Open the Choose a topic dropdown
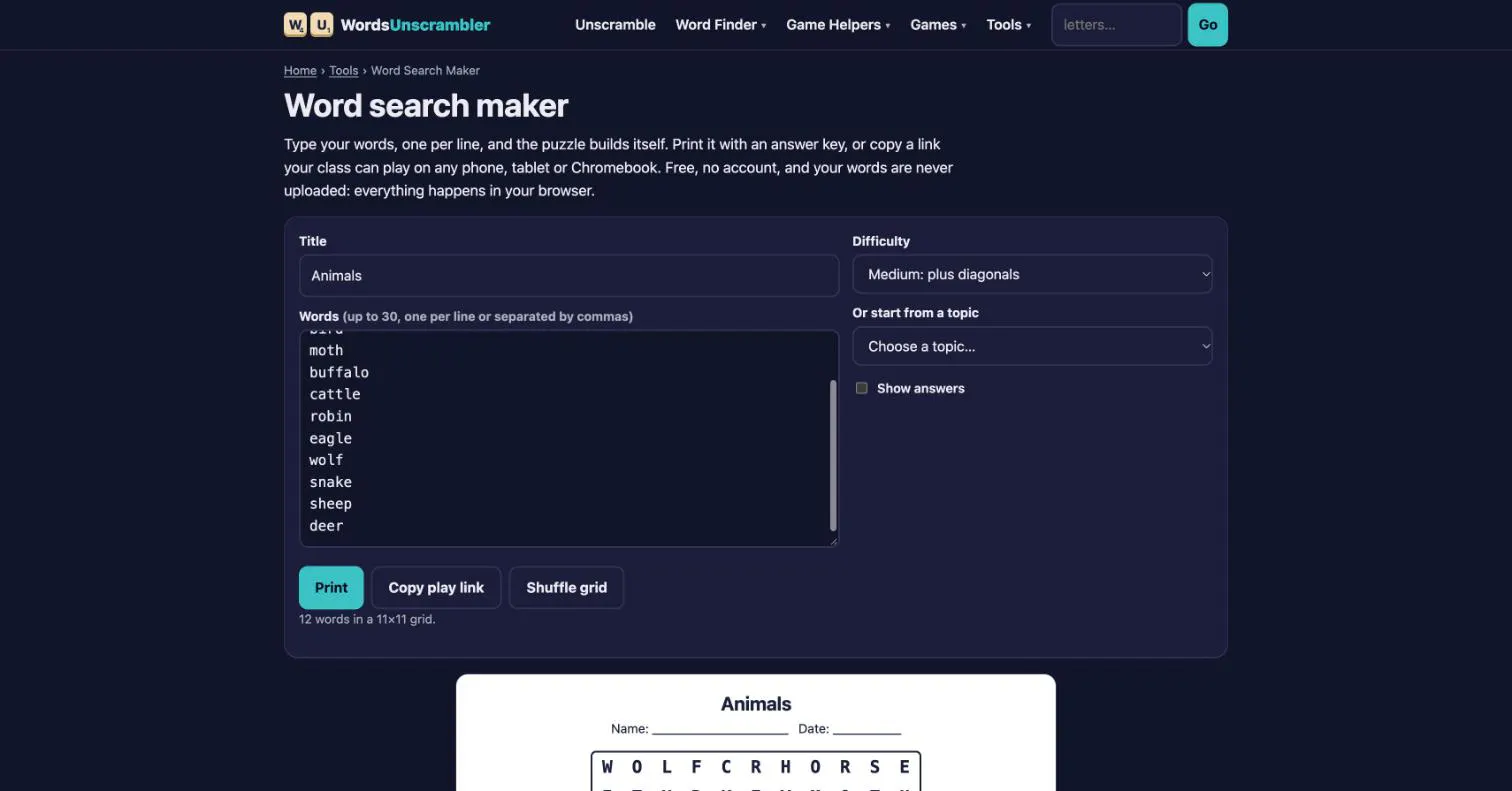This screenshot has height=791, width=1512. click(1032, 346)
